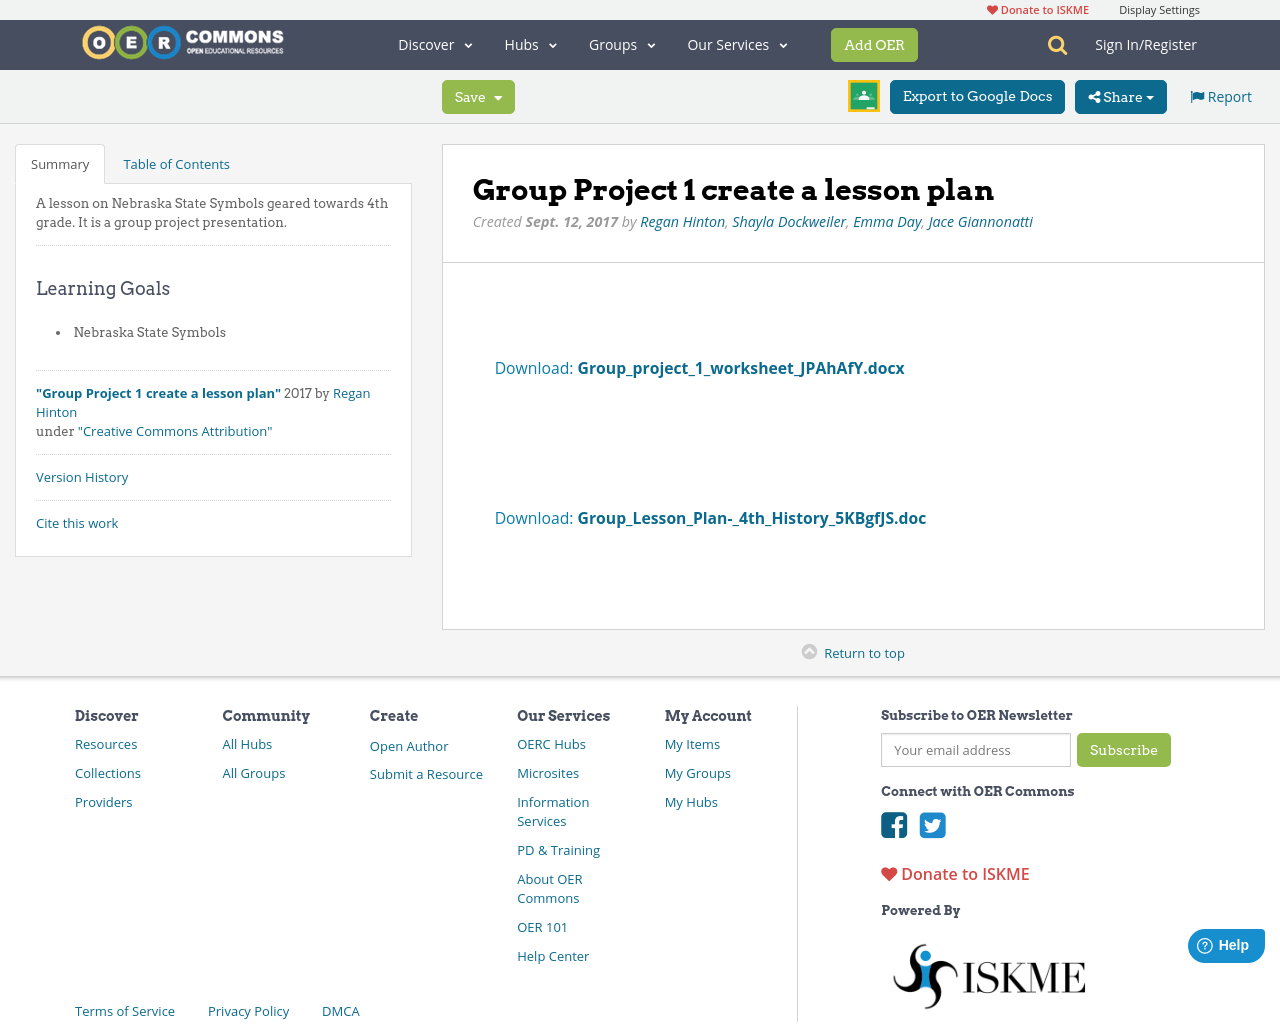This screenshot has width=1280, height=1024.
Task: Open author Emma Day
Action: pyautogui.click(x=887, y=222)
